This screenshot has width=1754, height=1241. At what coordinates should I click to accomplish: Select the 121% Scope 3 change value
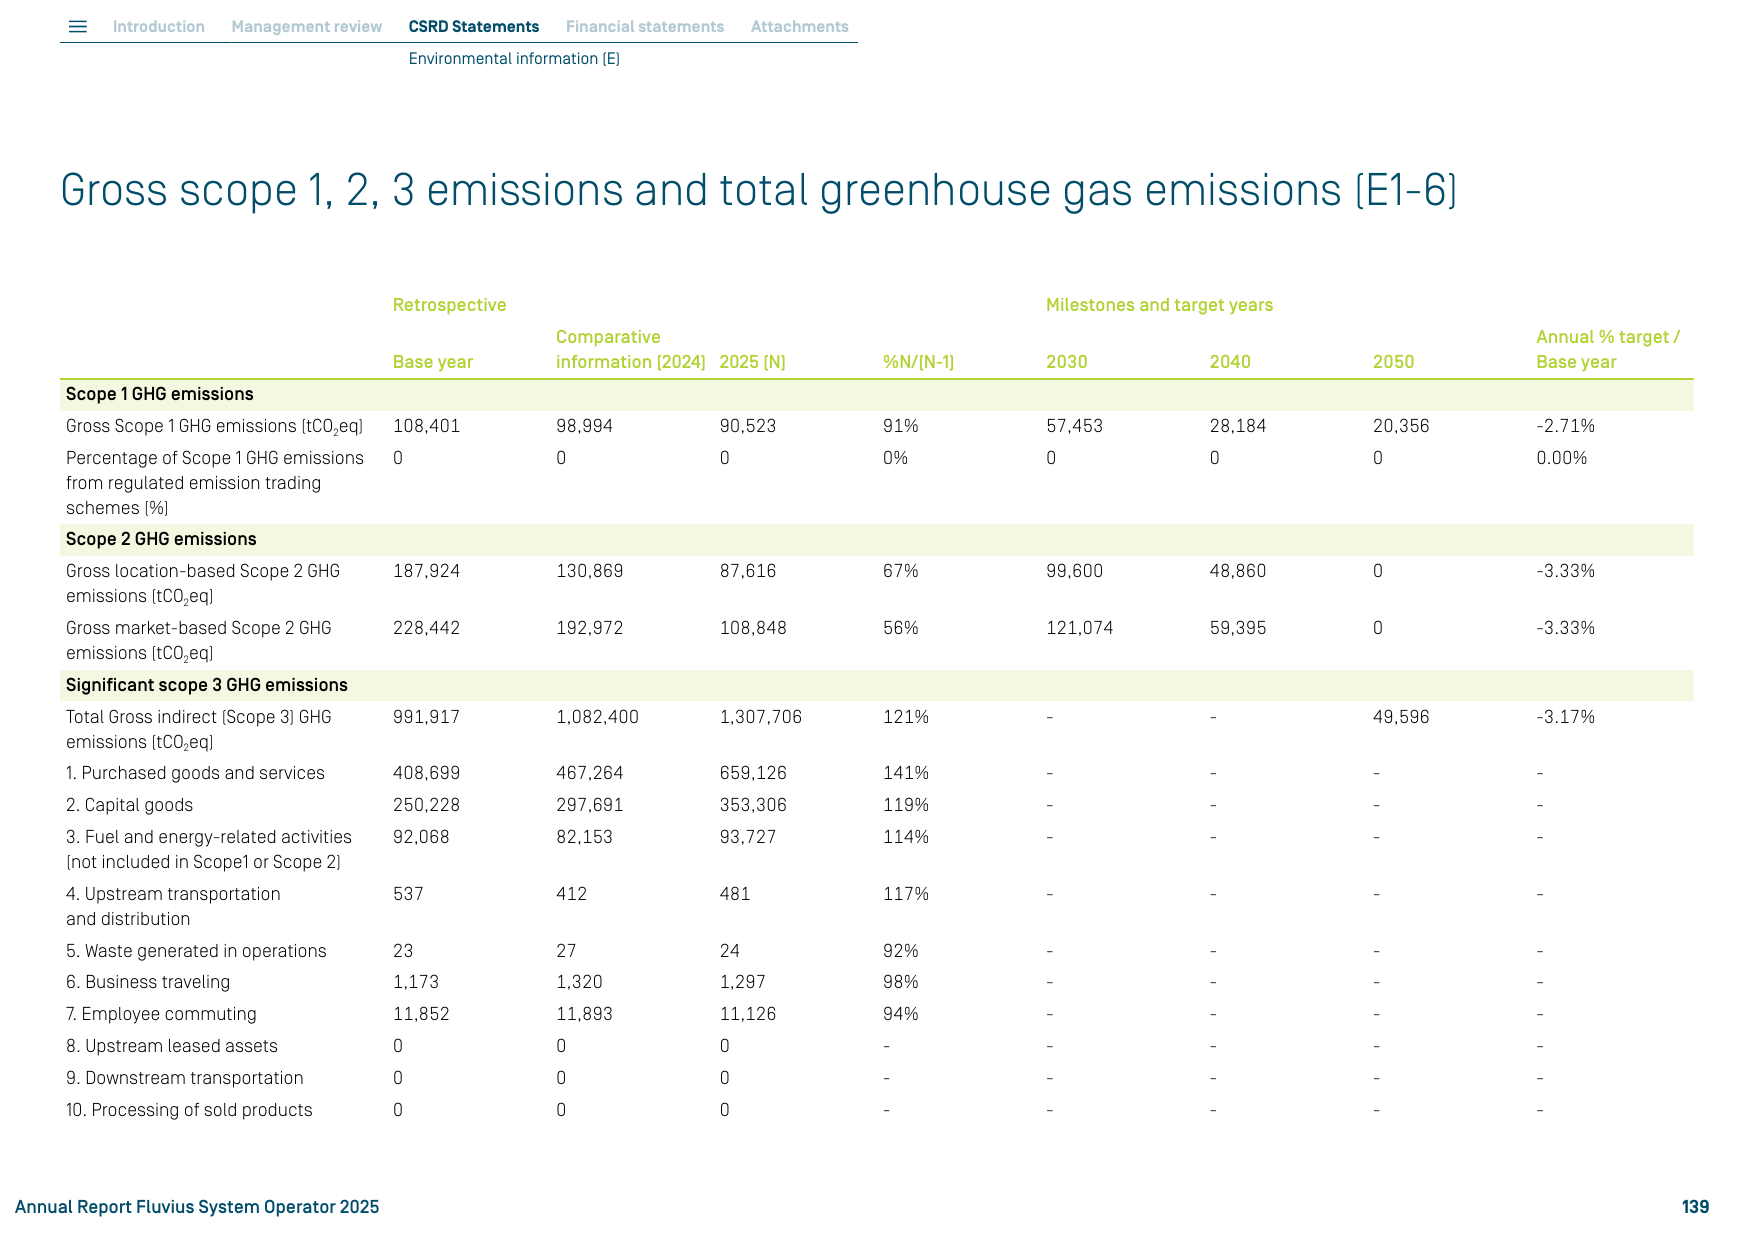point(906,717)
